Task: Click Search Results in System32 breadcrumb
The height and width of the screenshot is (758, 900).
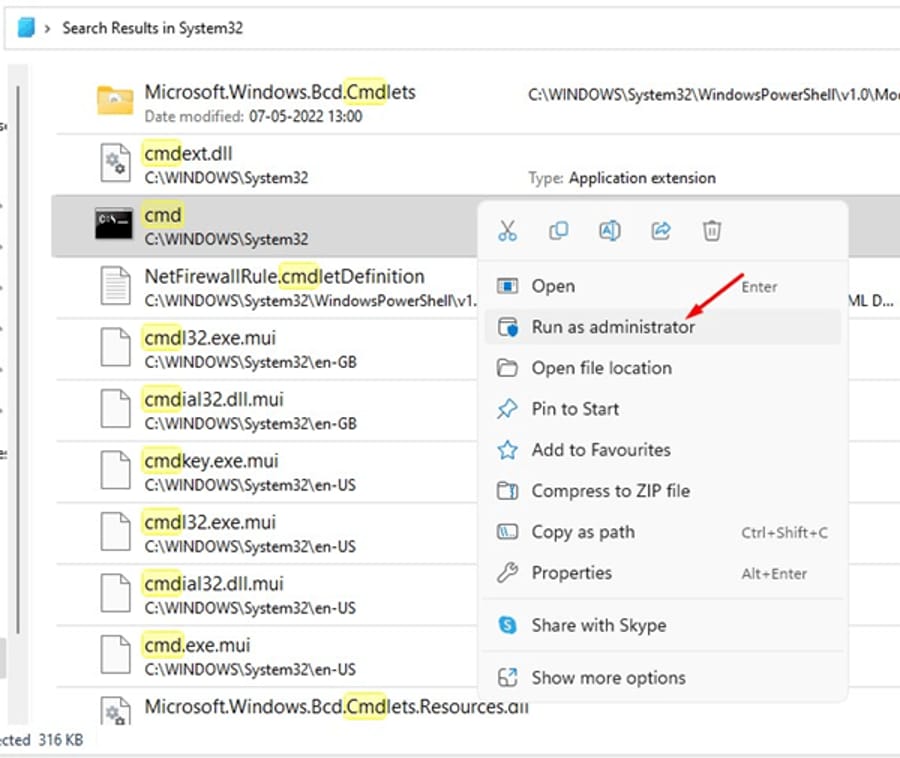Action: (x=153, y=28)
